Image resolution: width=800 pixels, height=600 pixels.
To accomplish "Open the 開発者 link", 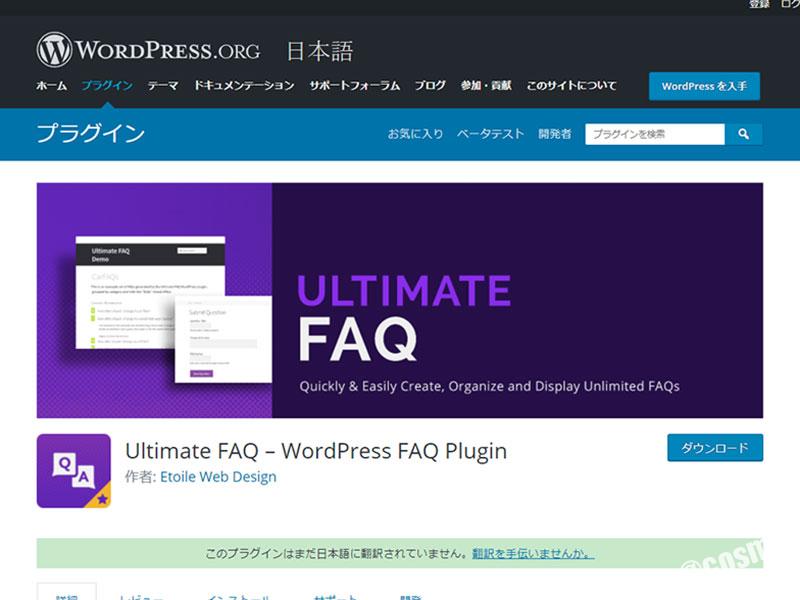I will point(554,134).
